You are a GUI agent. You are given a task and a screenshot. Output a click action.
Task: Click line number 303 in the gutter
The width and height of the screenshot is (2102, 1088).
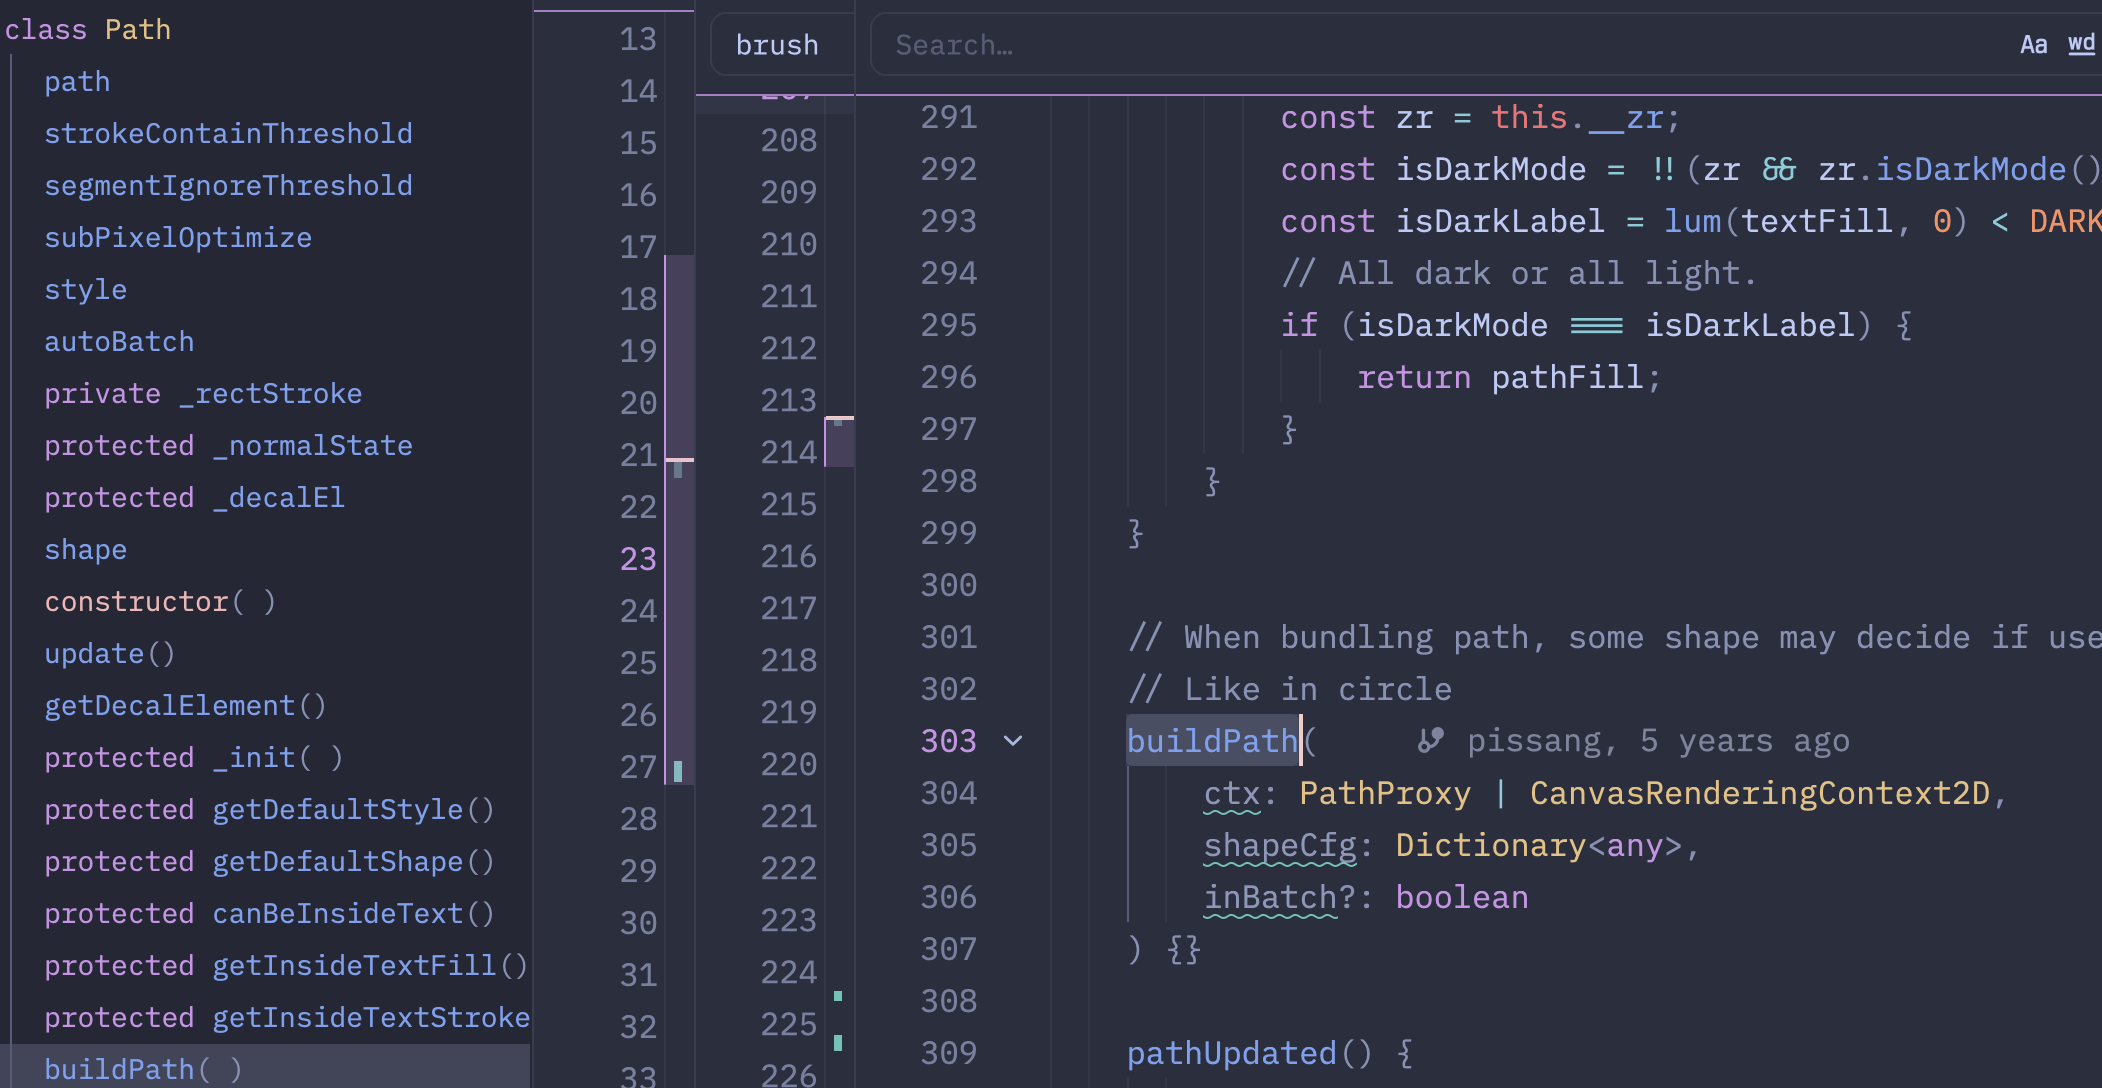(948, 741)
